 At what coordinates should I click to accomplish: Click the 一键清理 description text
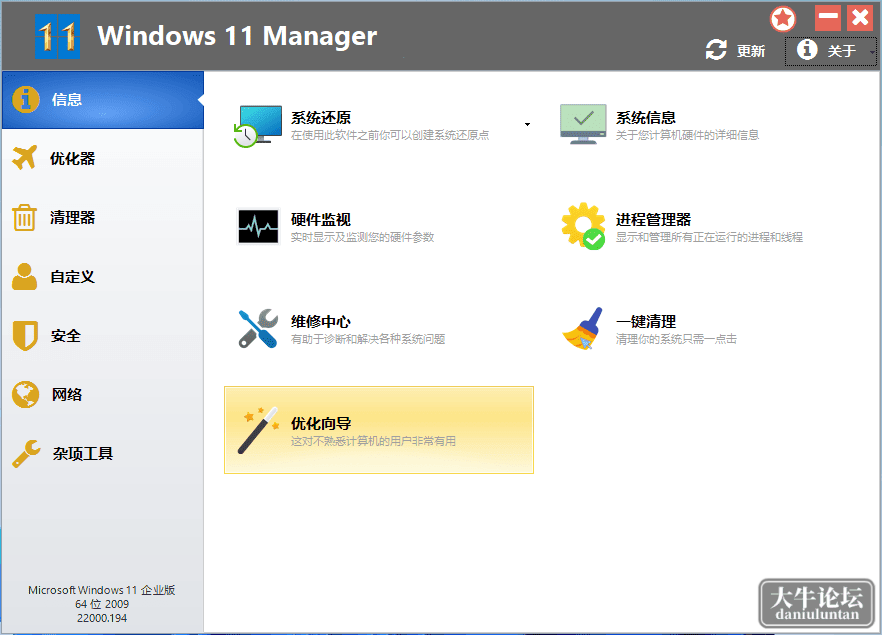676,339
